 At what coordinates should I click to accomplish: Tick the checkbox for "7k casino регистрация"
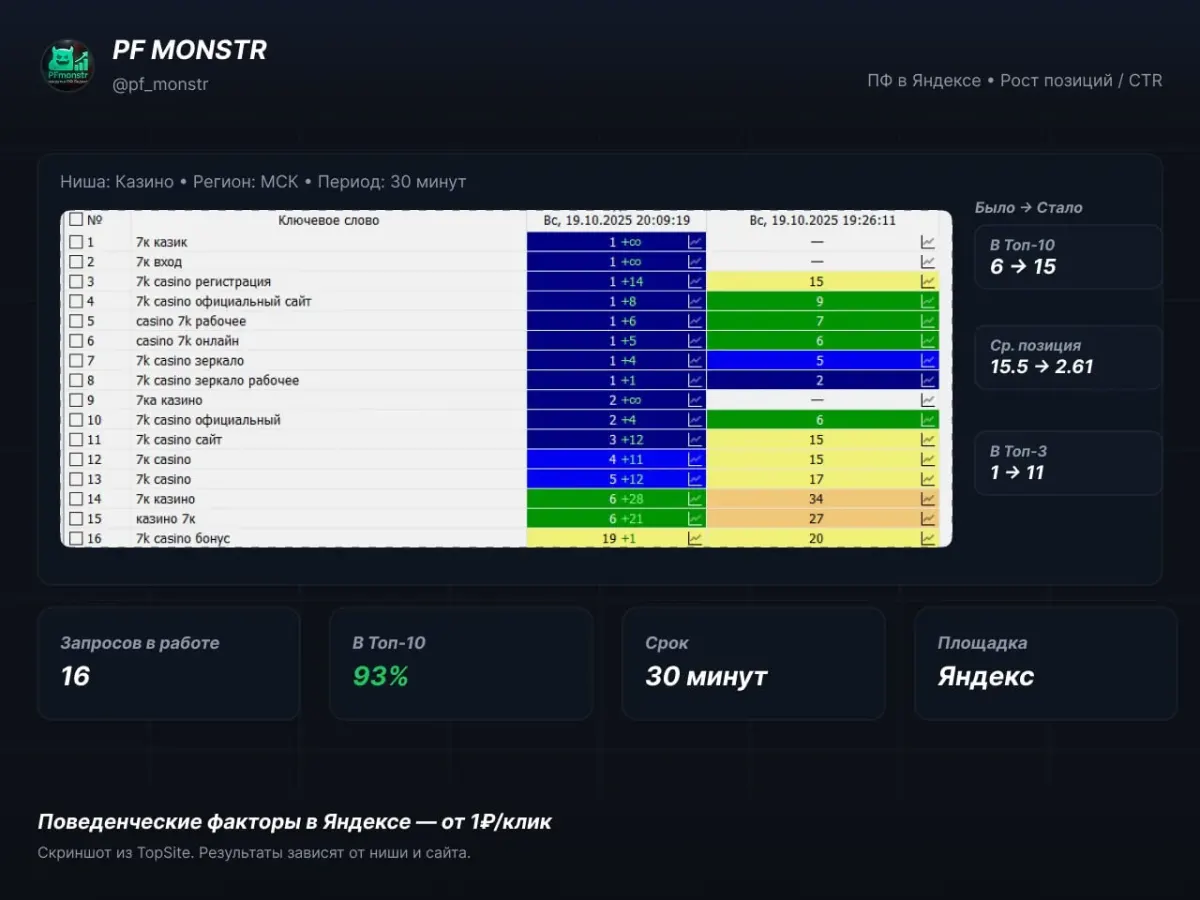point(76,282)
